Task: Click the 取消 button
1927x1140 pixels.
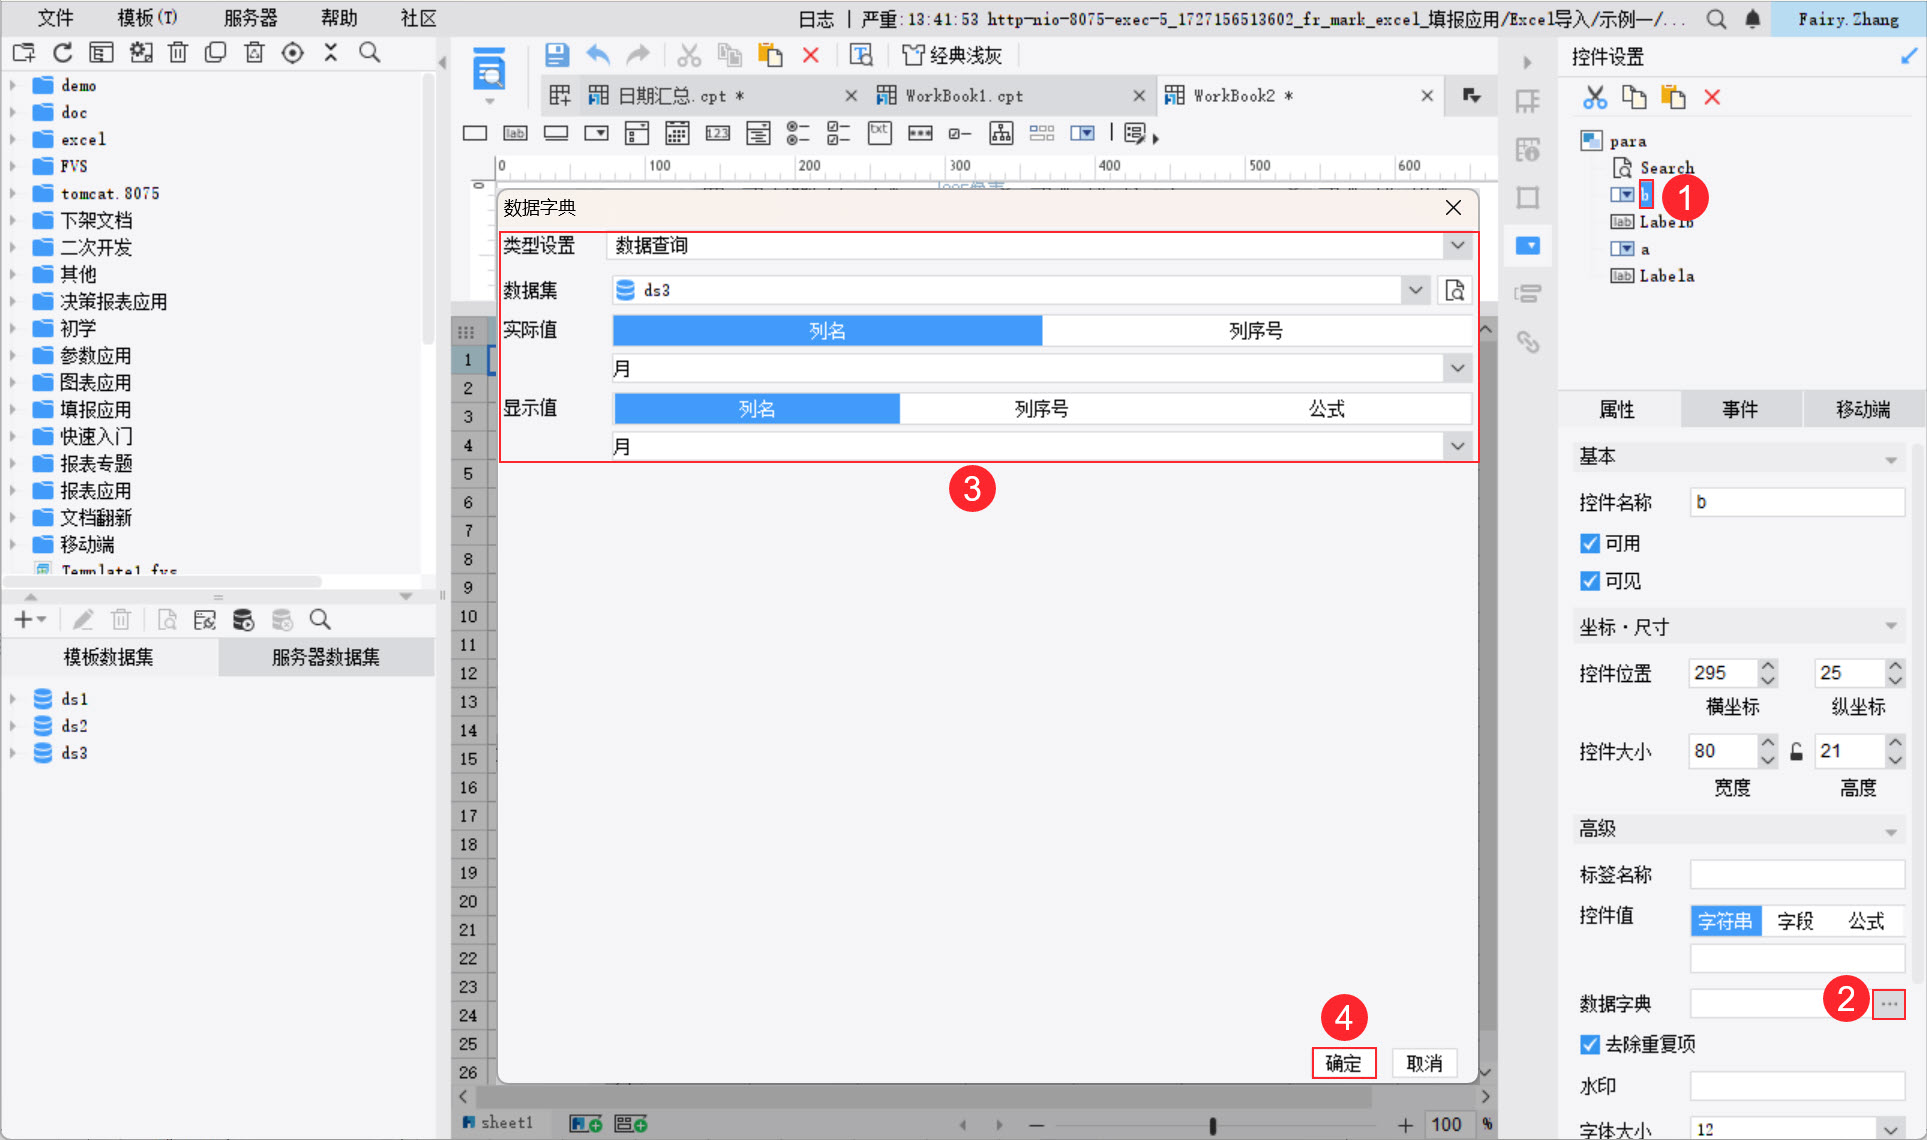Action: coord(1424,1063)
